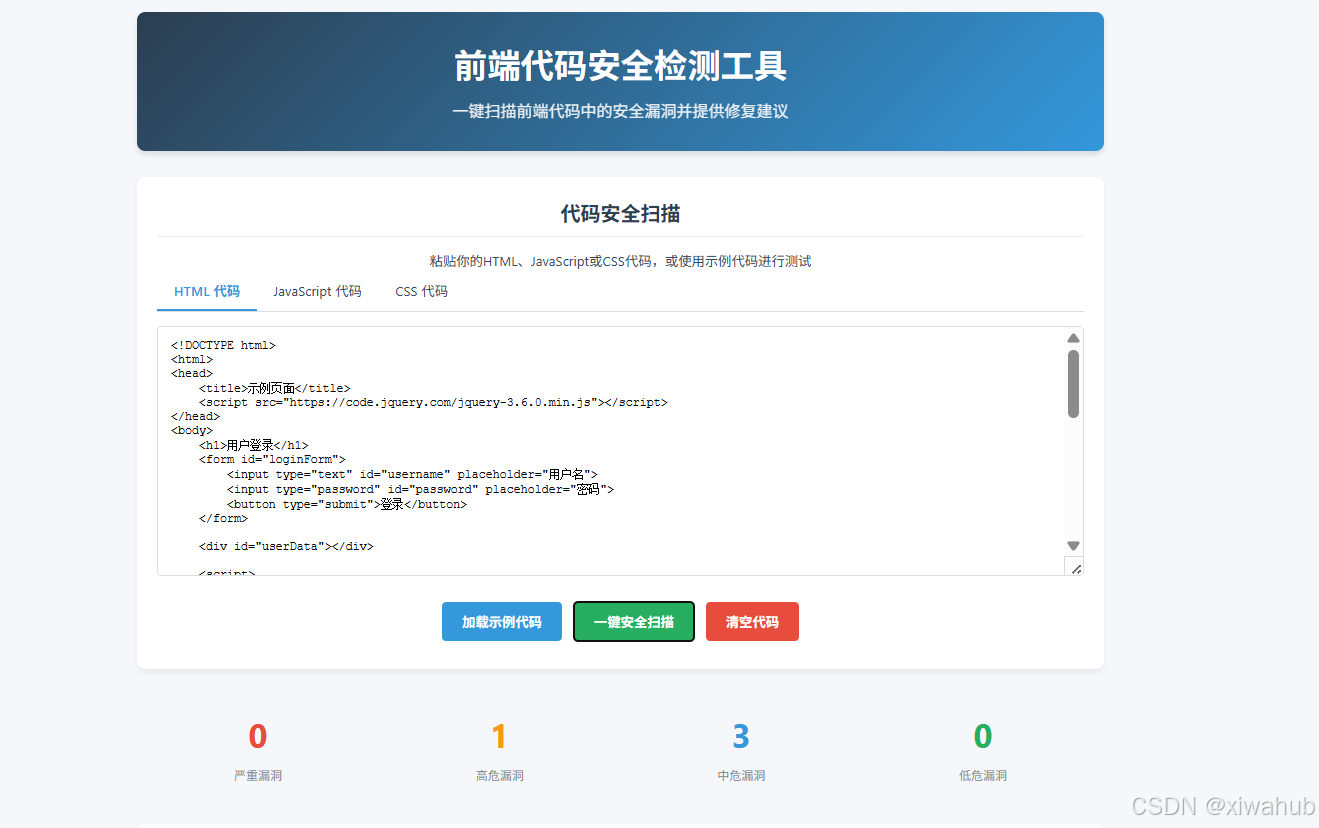Image resolution: width=1319 pixels, height=828 pixels.
Task: Click the 低危漏洞 label
Action: (x=983, y=776)
